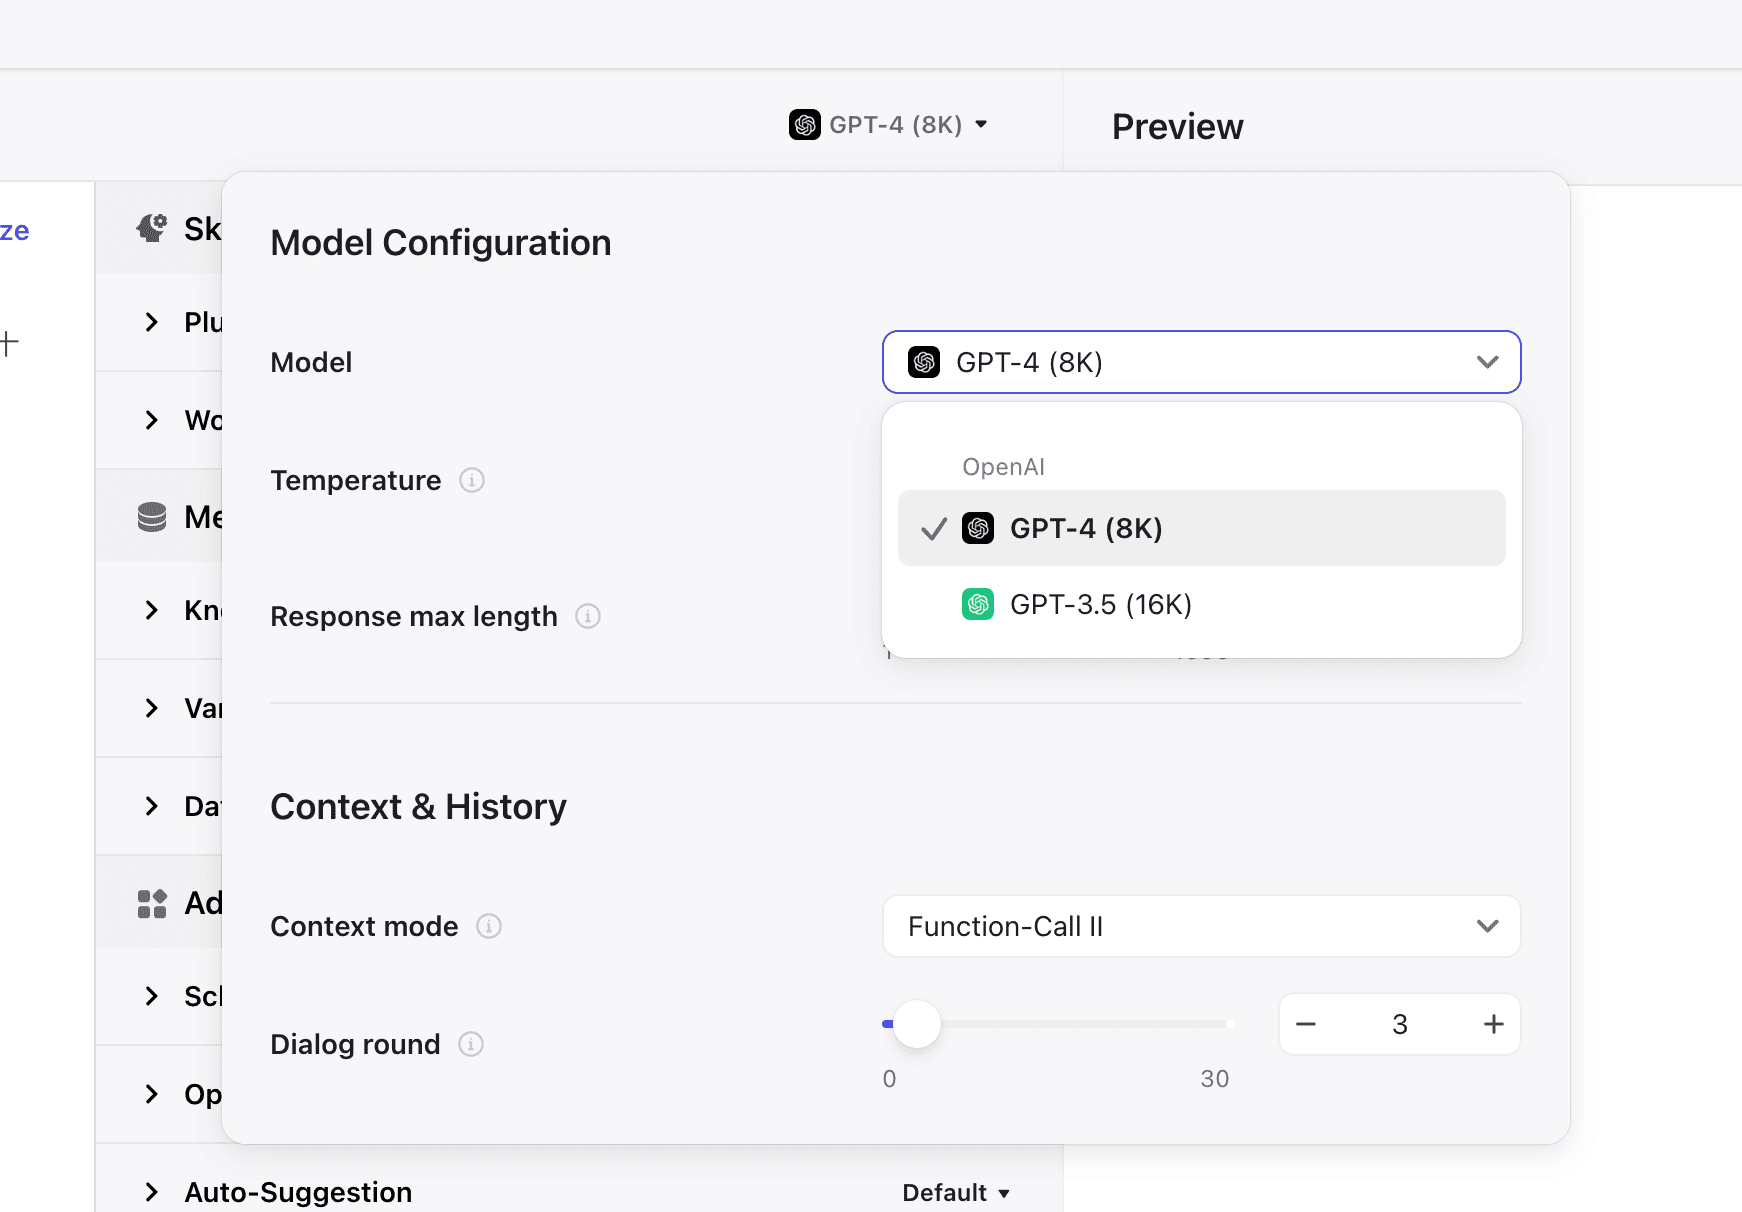
Task: Expand the Op... section chevron
Action: [x=151, y=1094]
